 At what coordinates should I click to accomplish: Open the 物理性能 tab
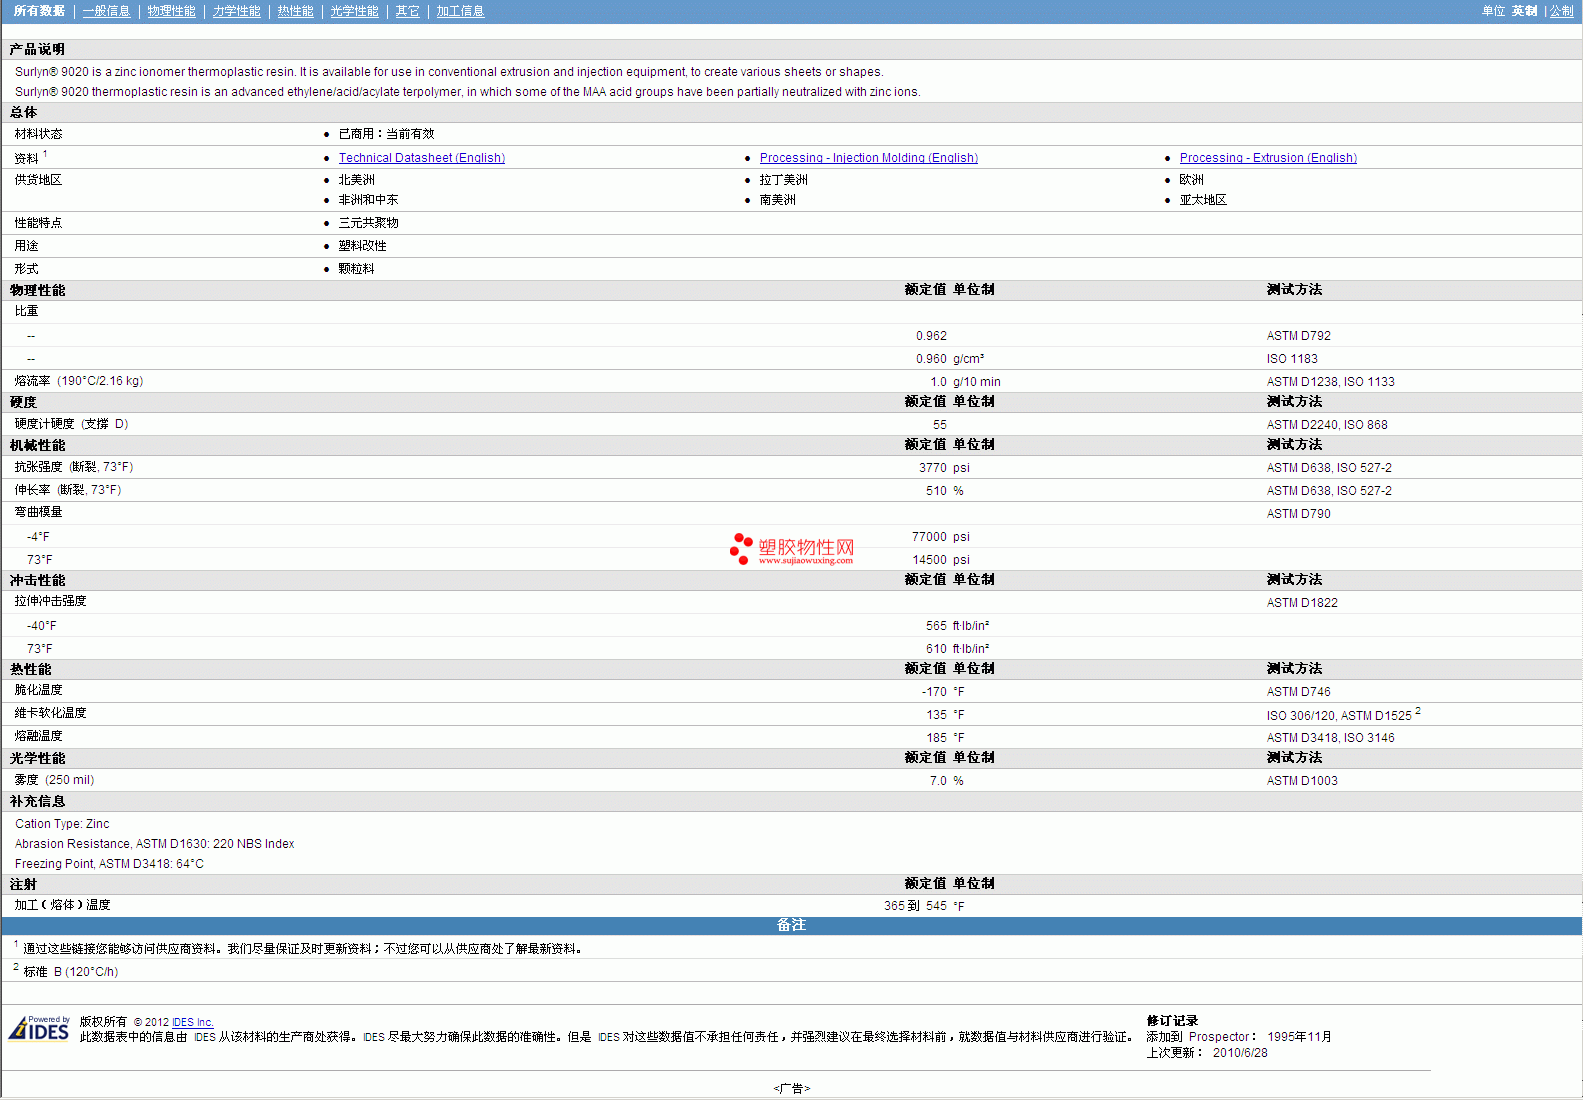coord(171,11)
